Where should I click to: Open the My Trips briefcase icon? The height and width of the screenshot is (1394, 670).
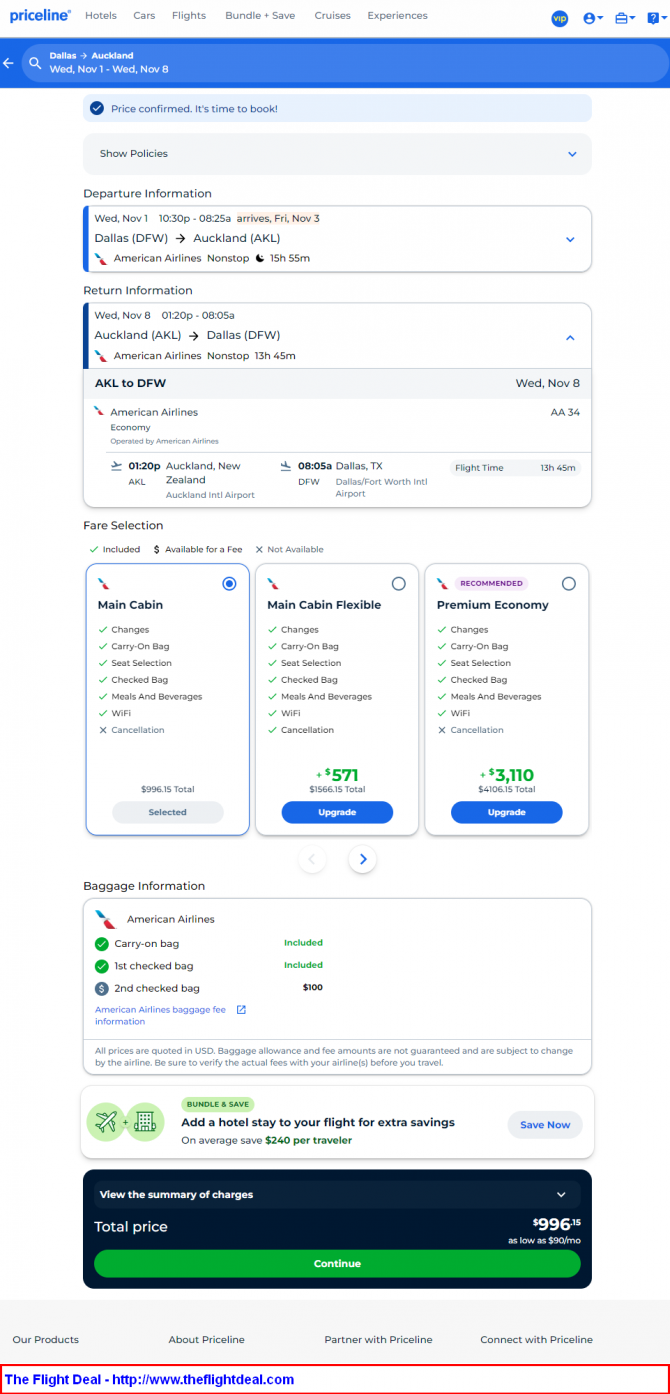(x=625, y=18)
